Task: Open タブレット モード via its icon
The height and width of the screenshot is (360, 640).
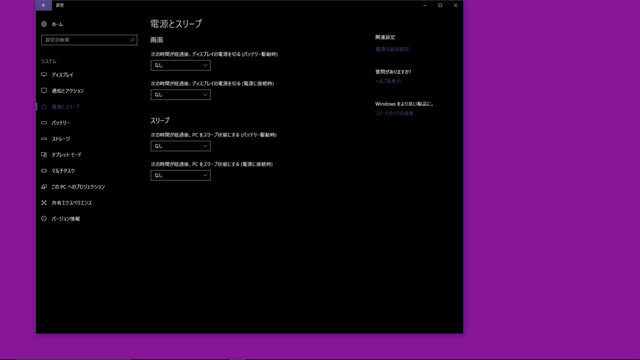Action: coord(44,155)
